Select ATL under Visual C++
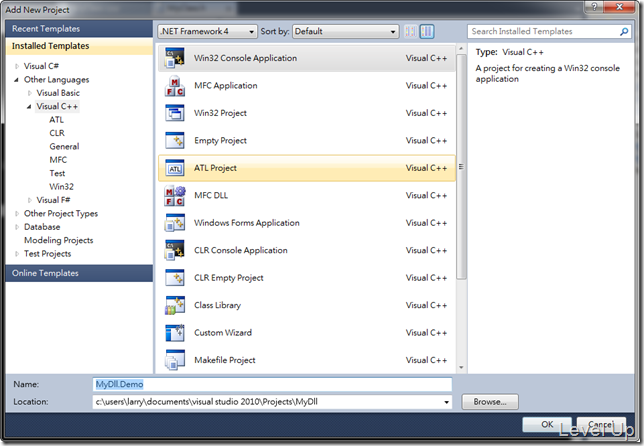Screen dimensions: 644x446 pos(57,120)
